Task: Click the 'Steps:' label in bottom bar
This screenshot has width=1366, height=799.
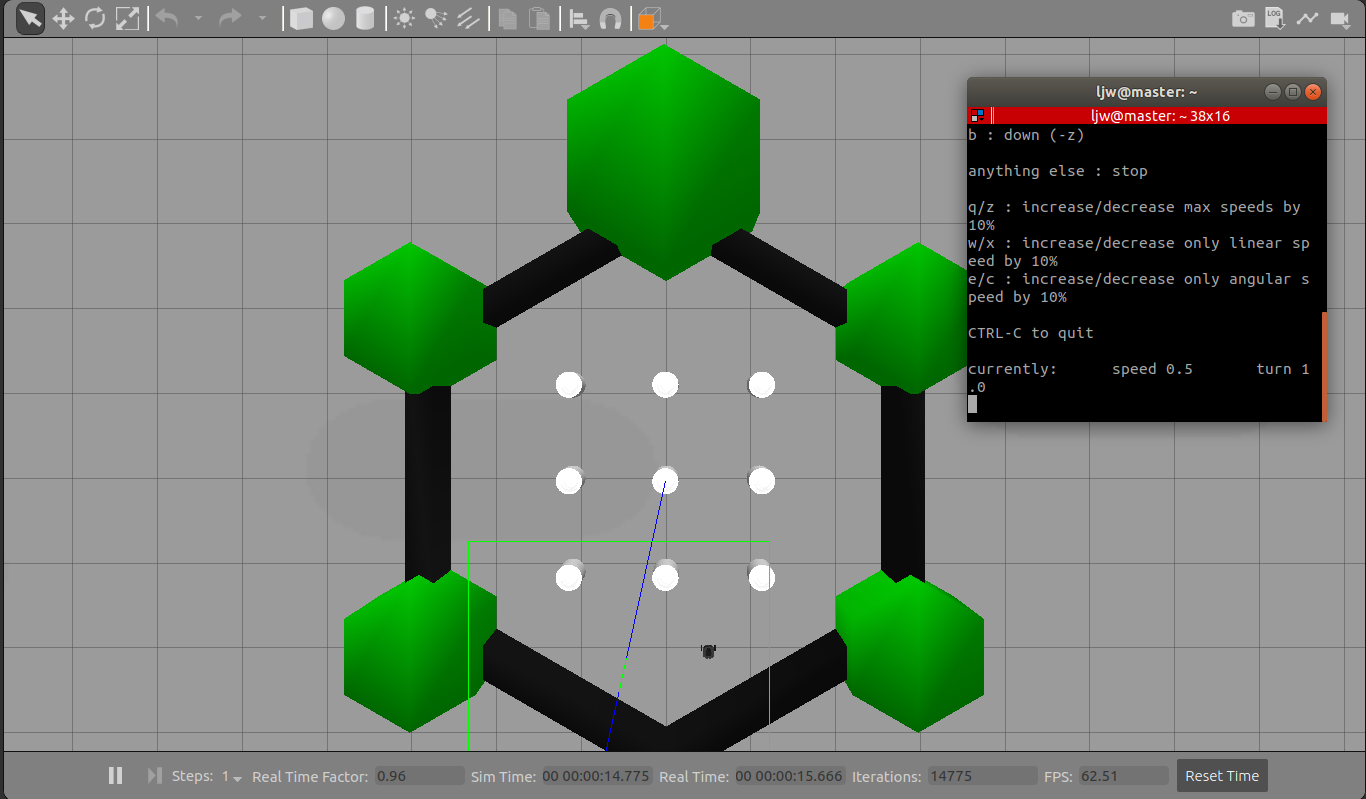Action: (x=192, y=776)
